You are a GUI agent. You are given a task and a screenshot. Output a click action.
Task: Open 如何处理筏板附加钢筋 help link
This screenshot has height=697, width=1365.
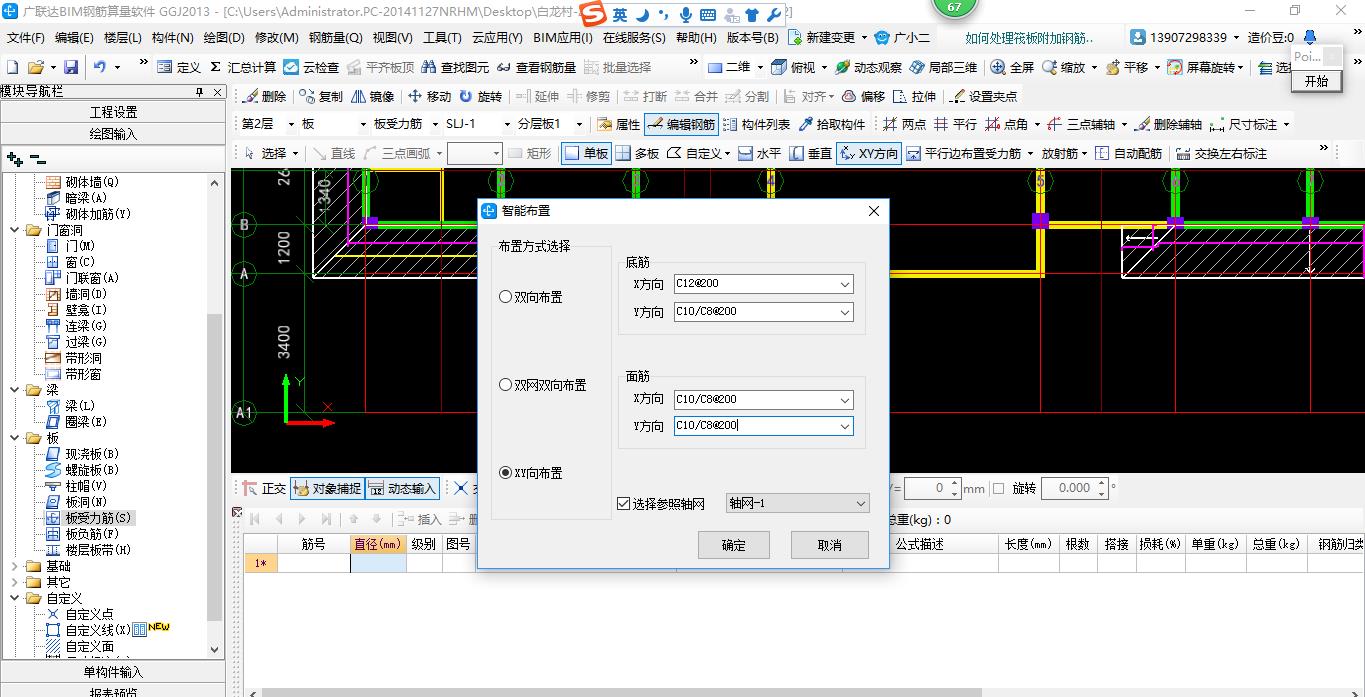point(1029,38)
